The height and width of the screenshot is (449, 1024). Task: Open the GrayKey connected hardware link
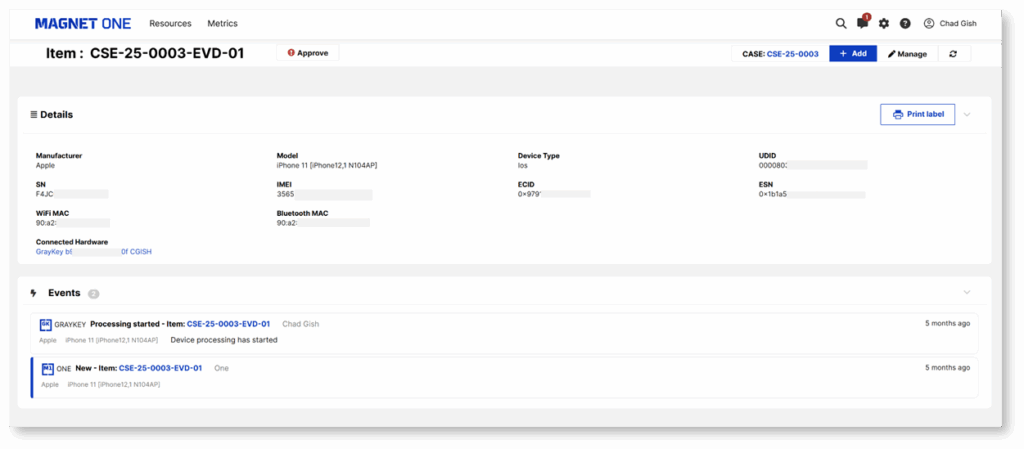93,251
